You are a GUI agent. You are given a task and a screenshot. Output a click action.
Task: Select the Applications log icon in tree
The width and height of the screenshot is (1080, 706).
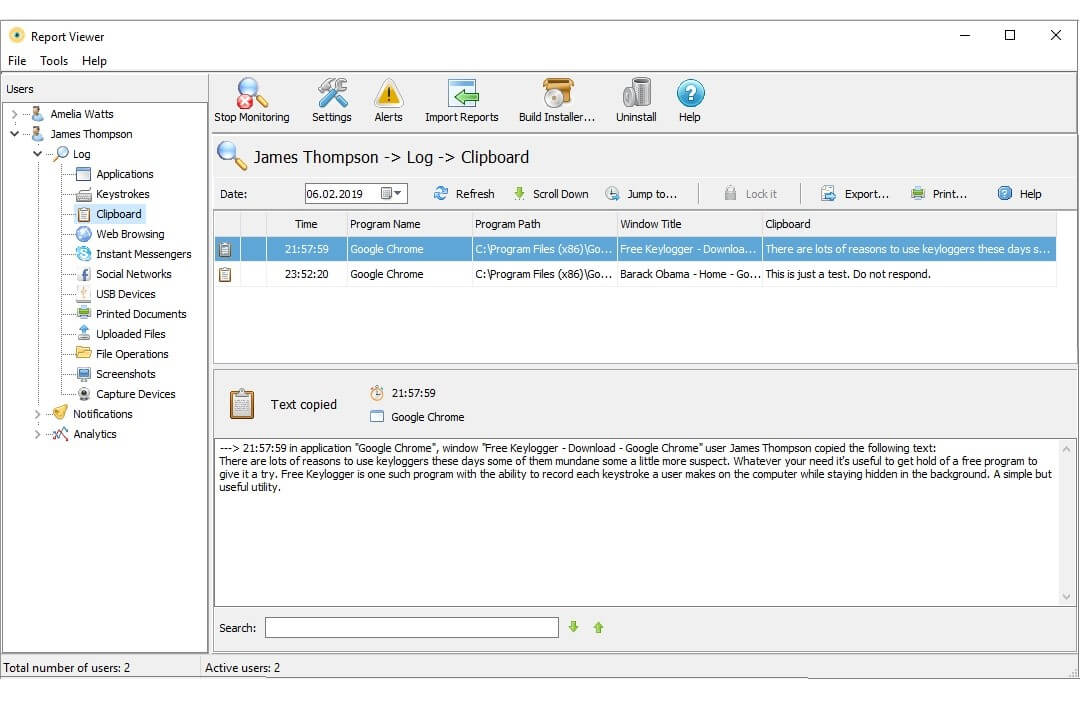pyautogui.click(x=83, y=174)
